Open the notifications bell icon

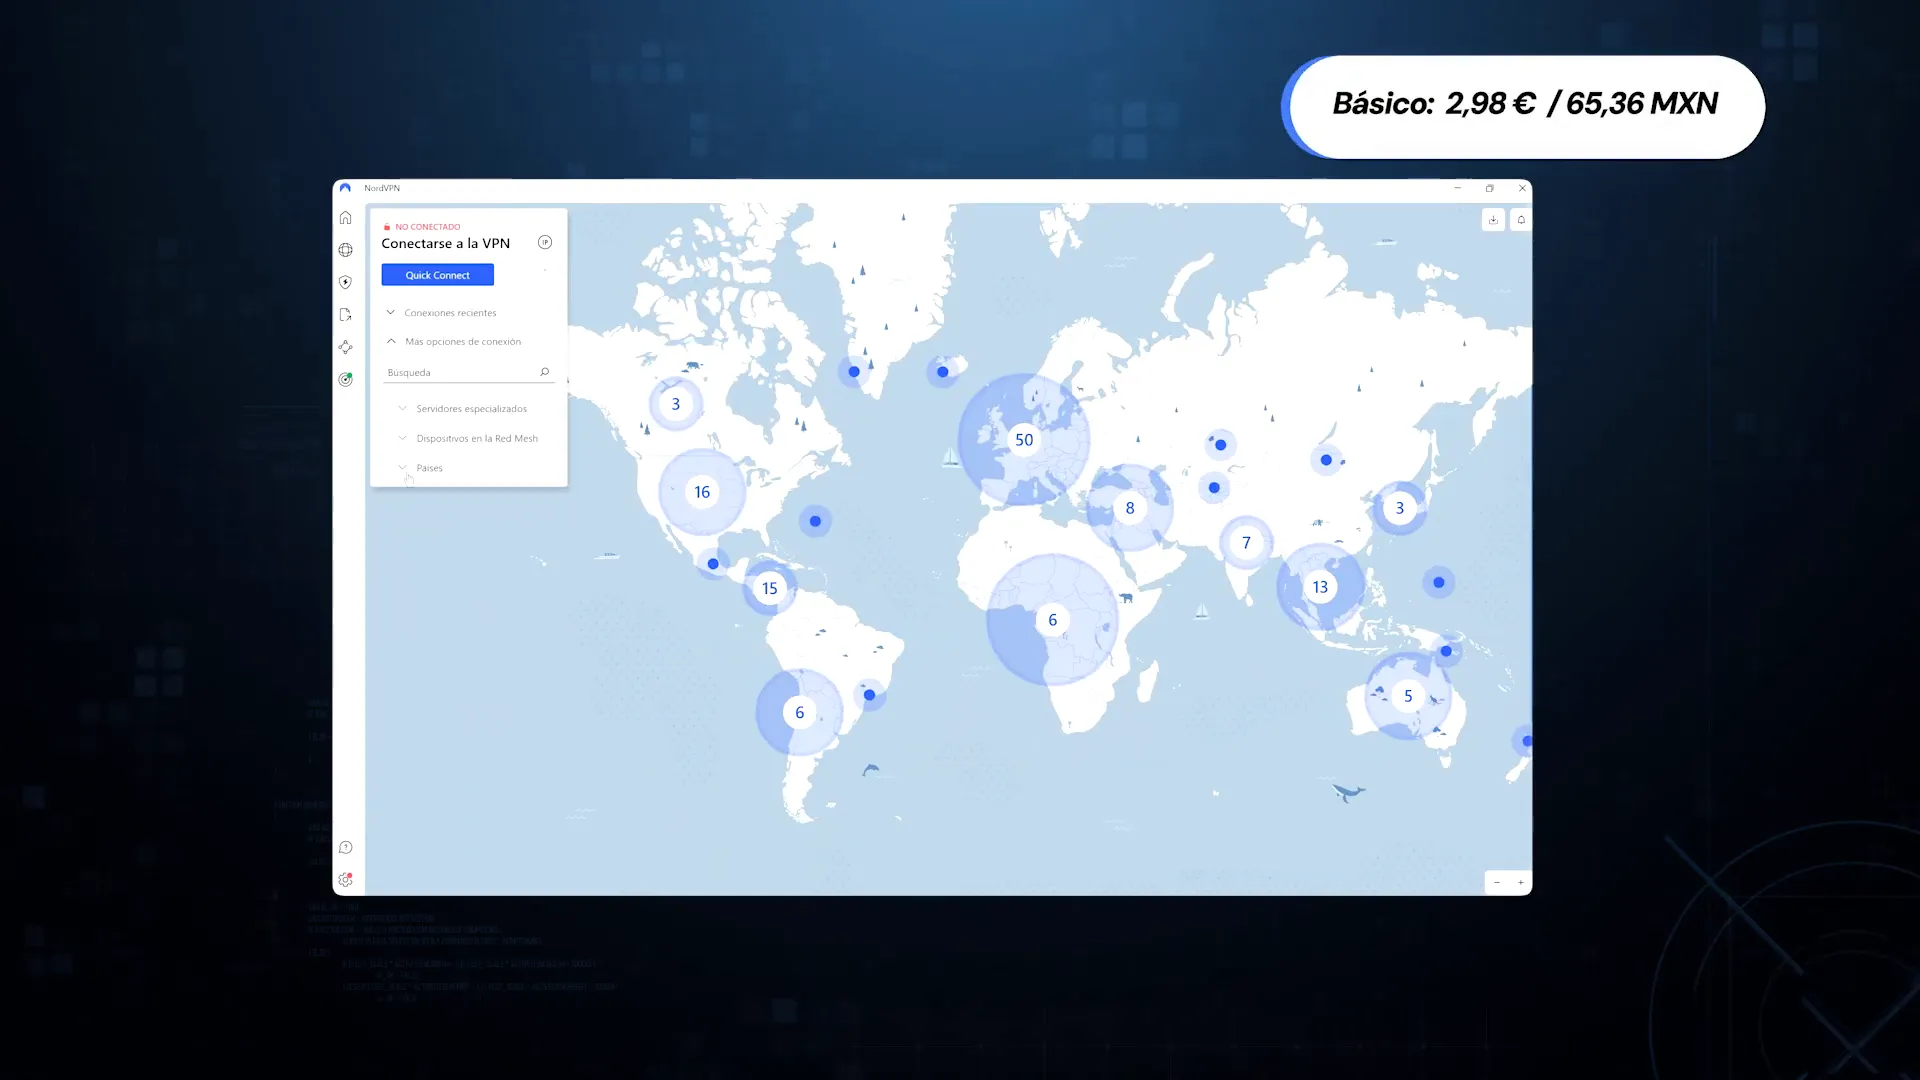coord(1521,220)
